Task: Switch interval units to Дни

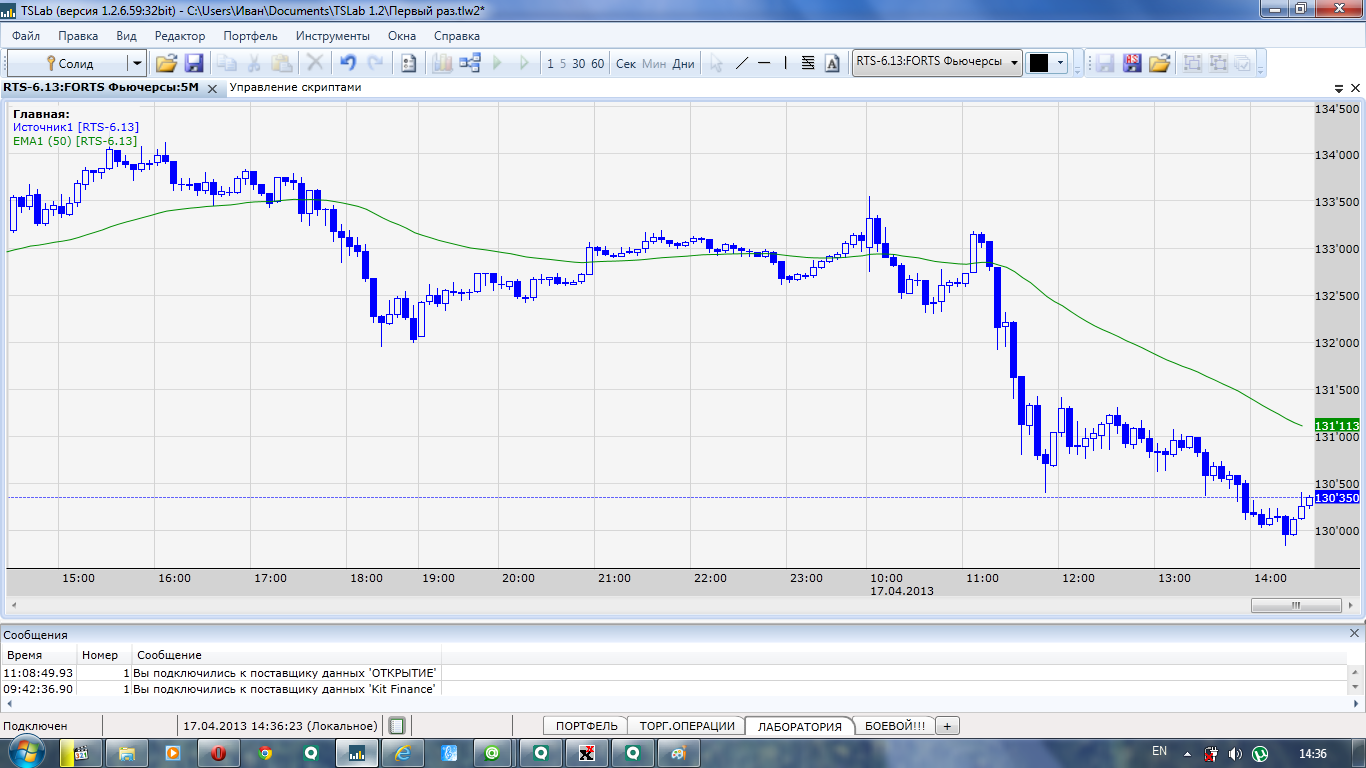Action: 683,63
